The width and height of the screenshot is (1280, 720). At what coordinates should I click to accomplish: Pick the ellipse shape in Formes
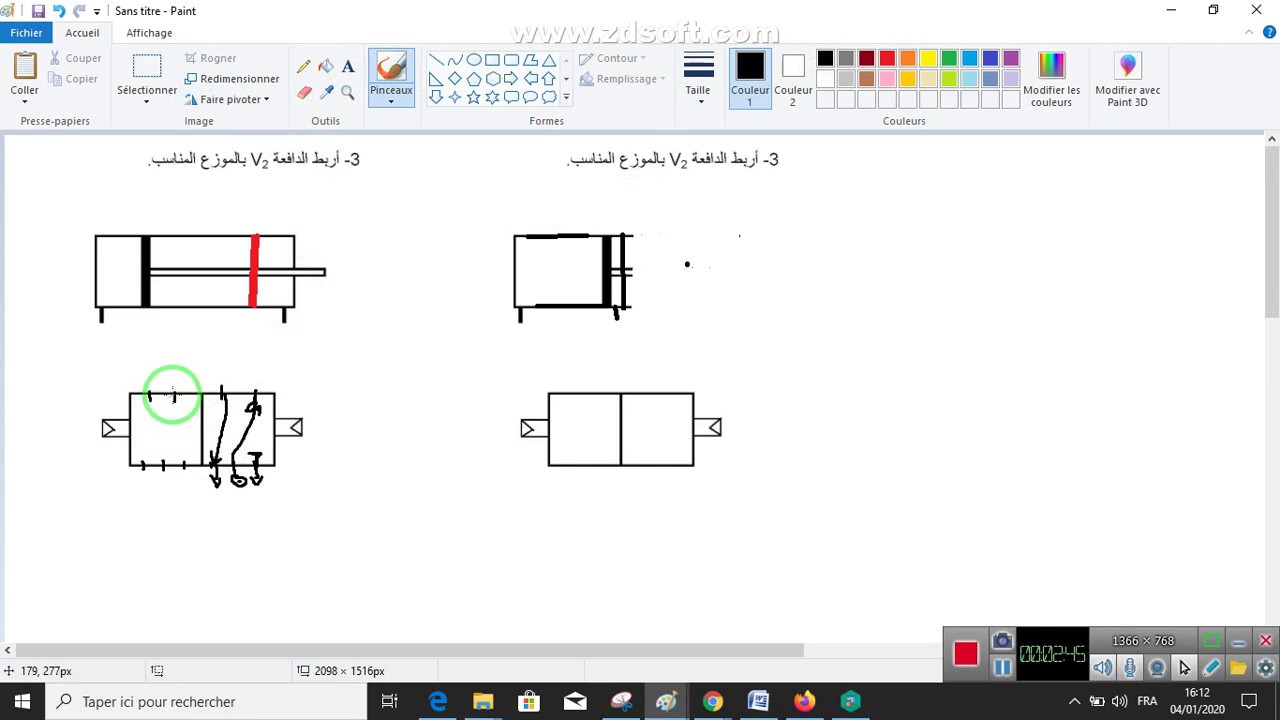(x=474, y=60)
